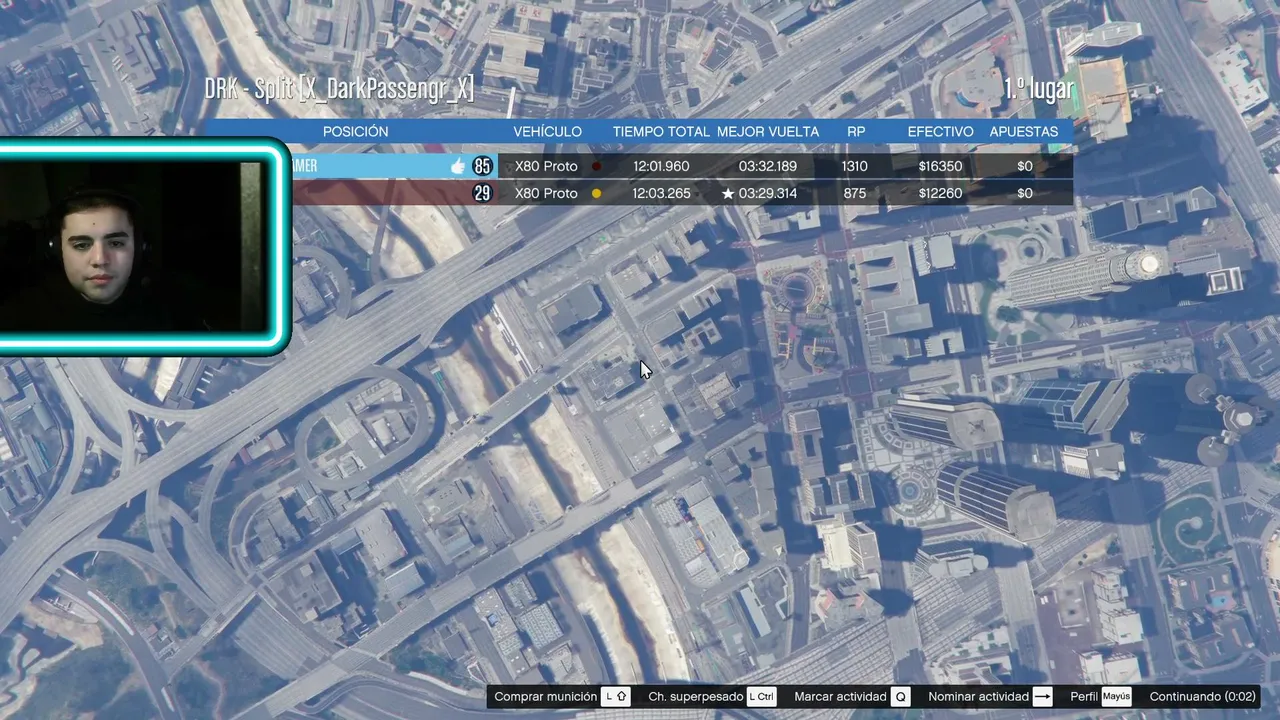This screenshot has height=720, width=1280.
Task: Click the TIEMPO TOTAL column header
Action: (661, 131)
